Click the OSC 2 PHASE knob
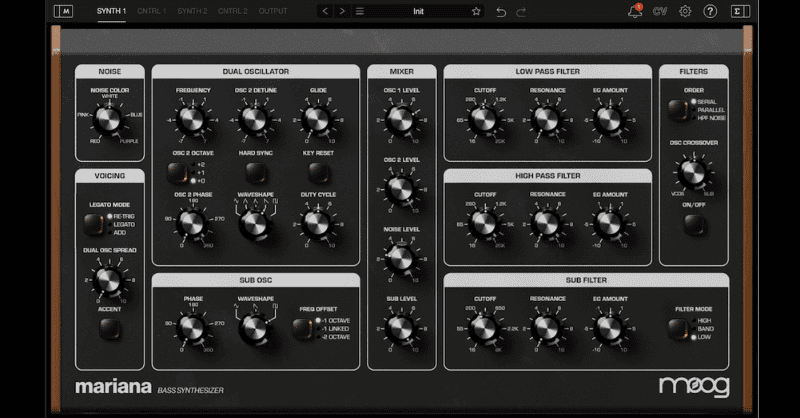Image resolution: width=800 pixels, height=418 pixels. tap(192, 224)
